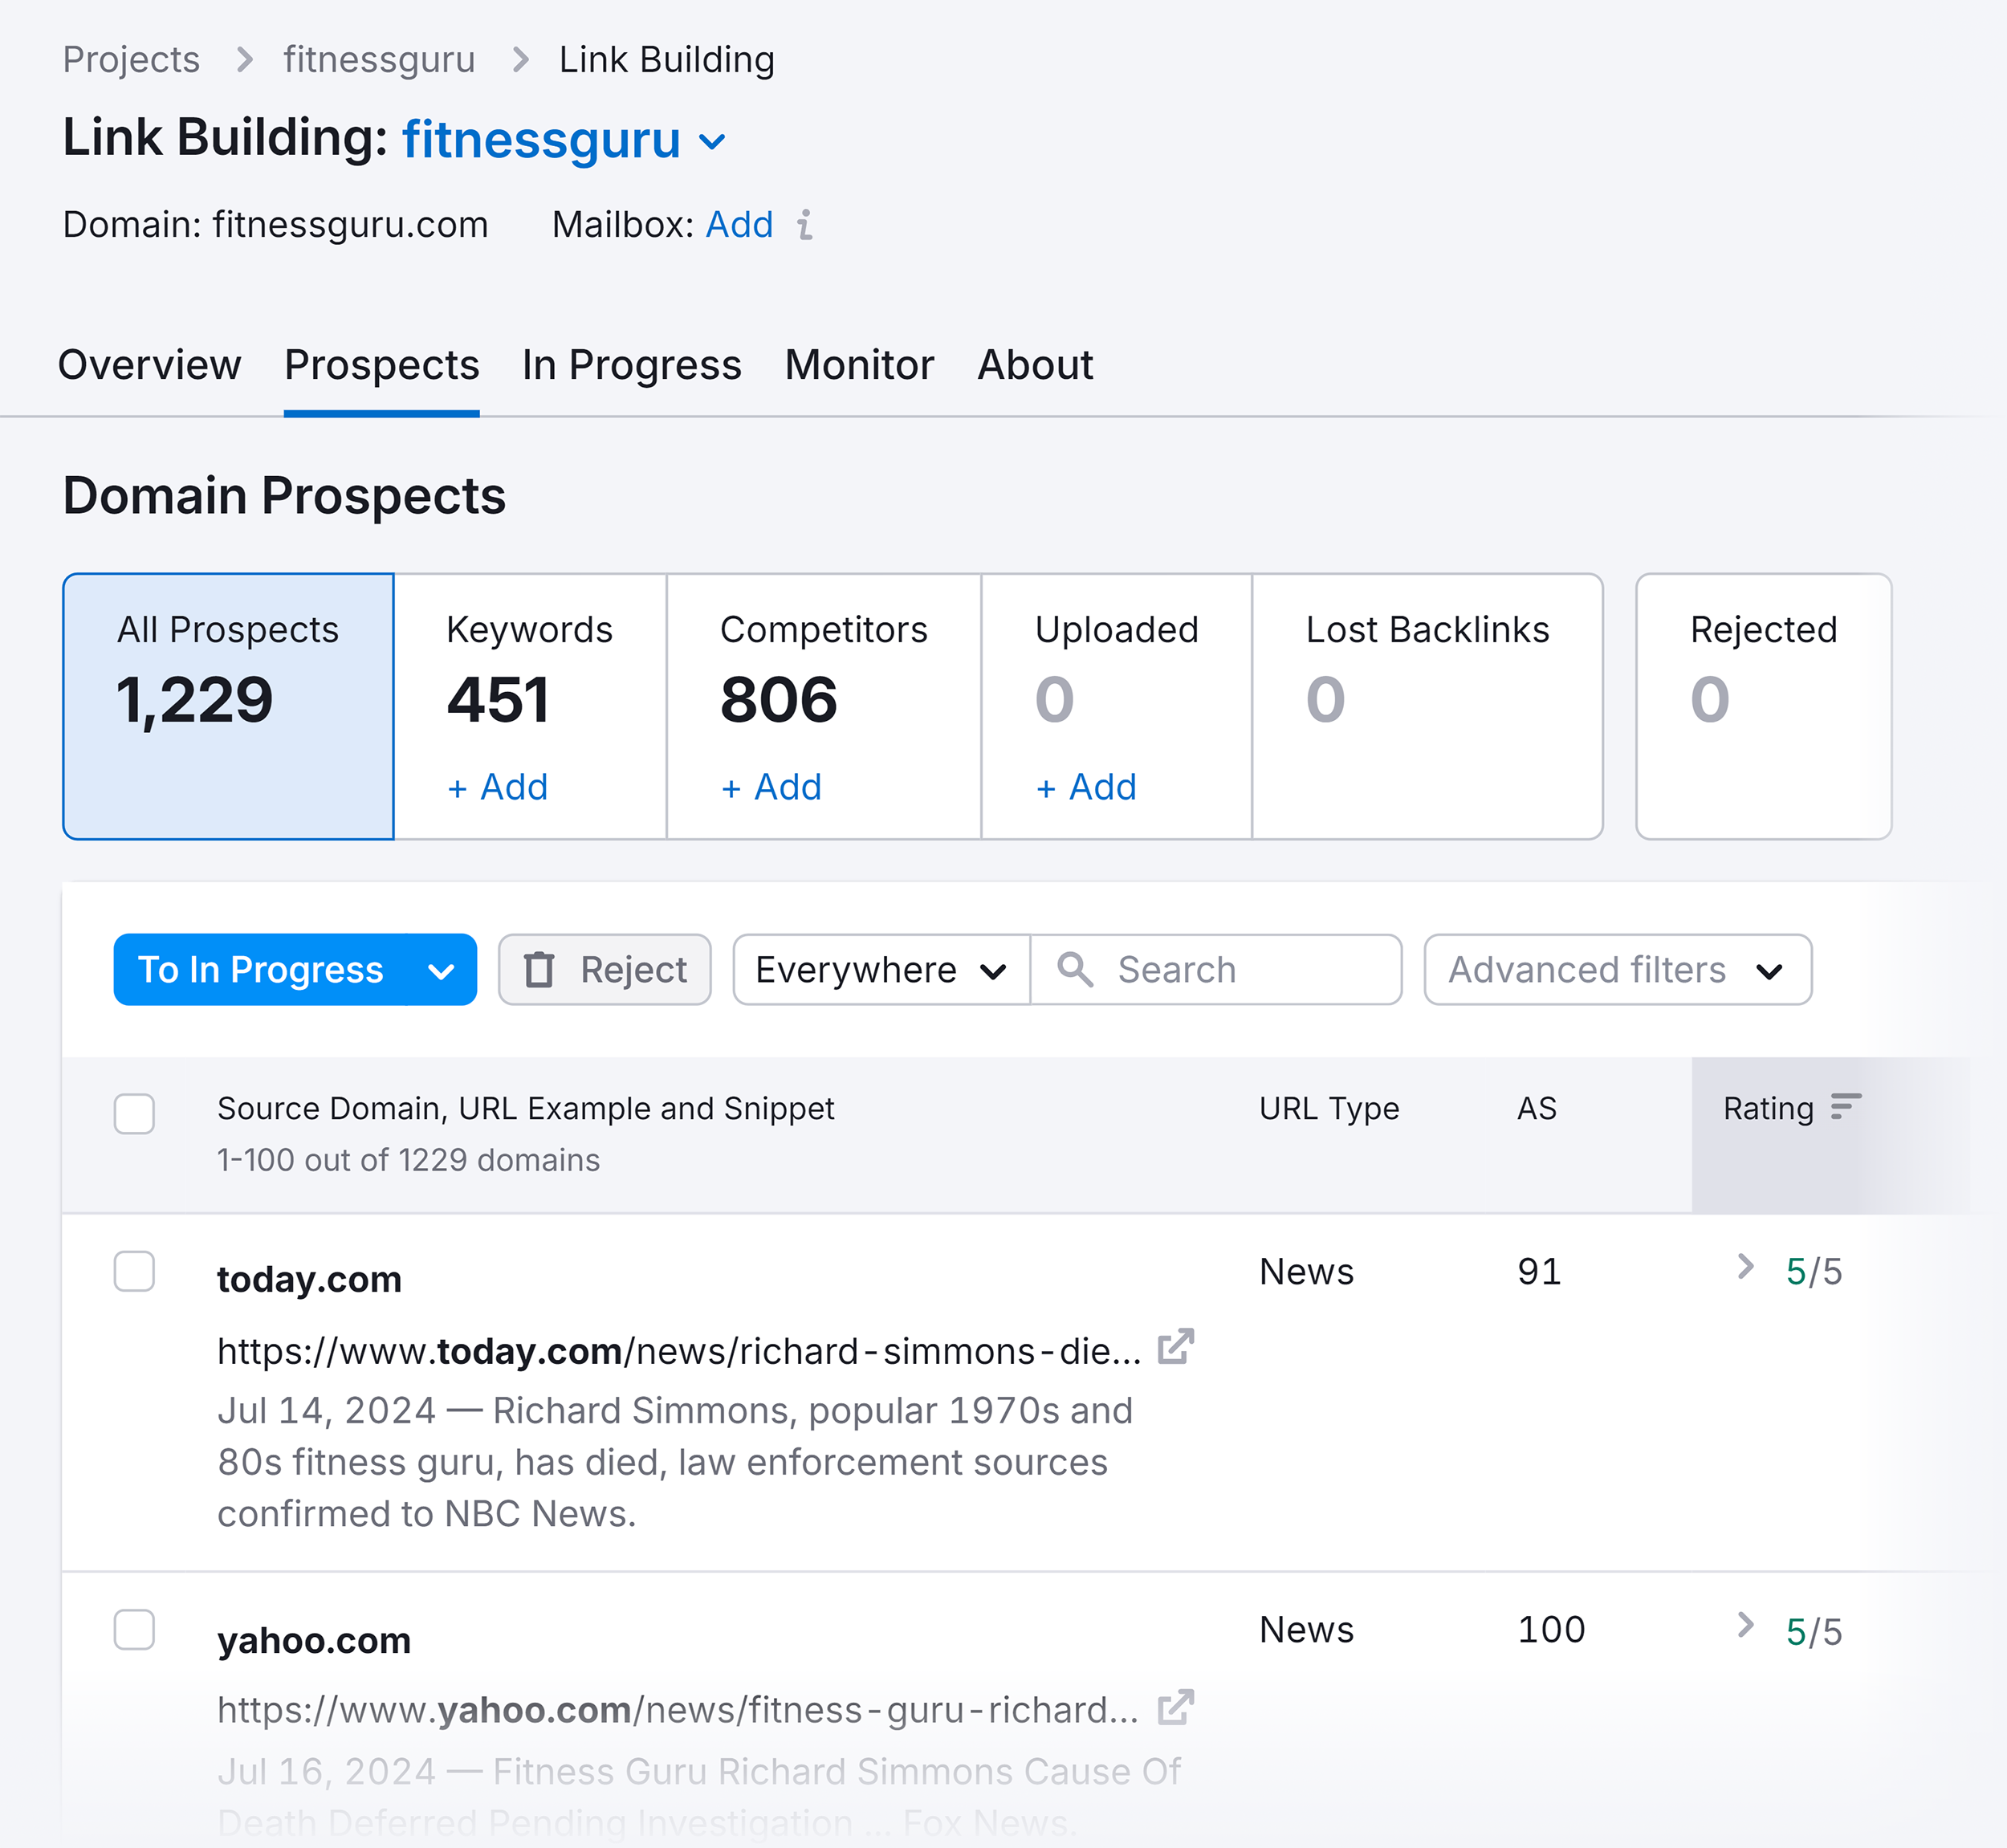Open the Advanced filters dropdown
The height and width of the screenshot is (1848, 2007).
(x=1617, y=969)
